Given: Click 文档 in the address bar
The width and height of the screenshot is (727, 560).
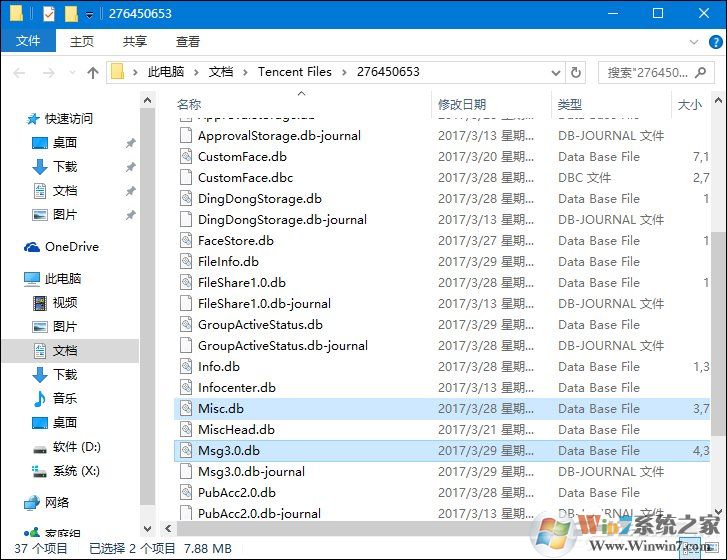Looking at the screenshot, I should (221, 72).
